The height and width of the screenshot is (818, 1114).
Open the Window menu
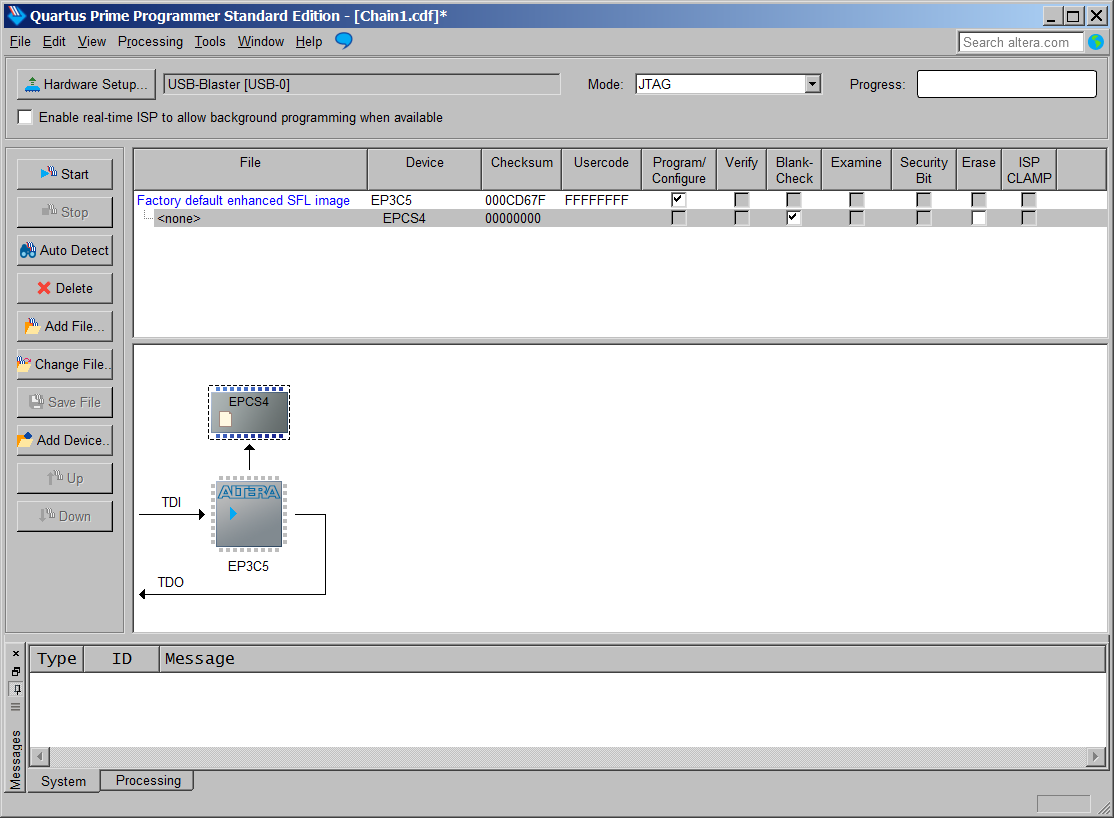(x=261, y=42)
